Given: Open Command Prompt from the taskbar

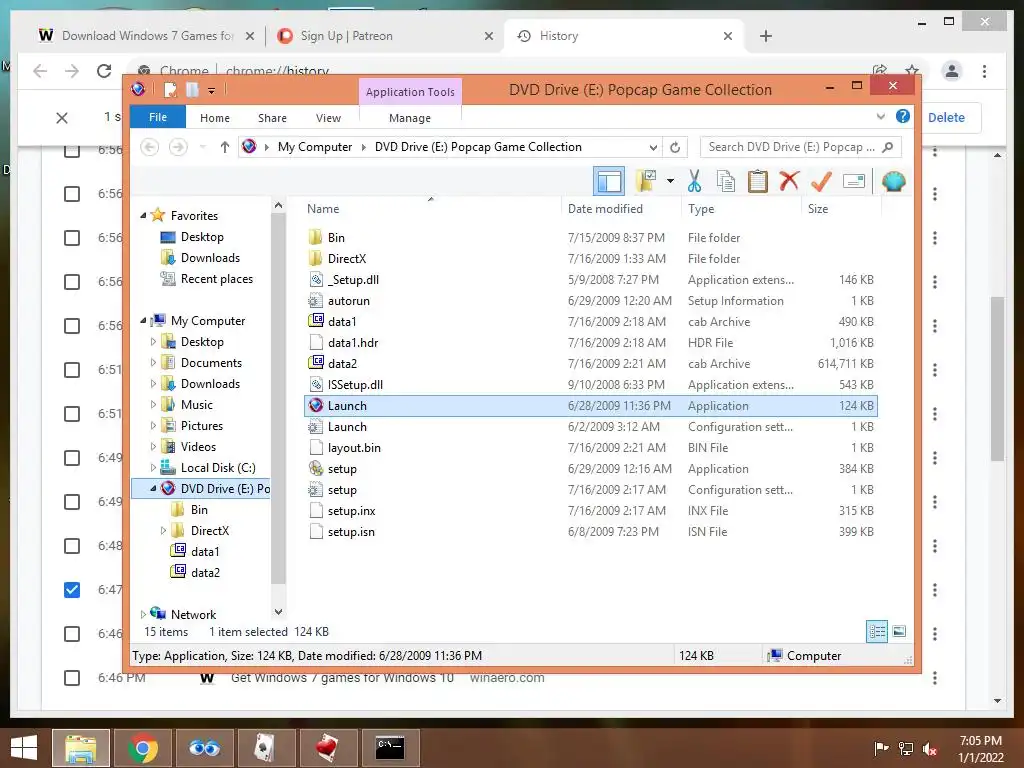Looking at the screenshot, I should 390,748.
